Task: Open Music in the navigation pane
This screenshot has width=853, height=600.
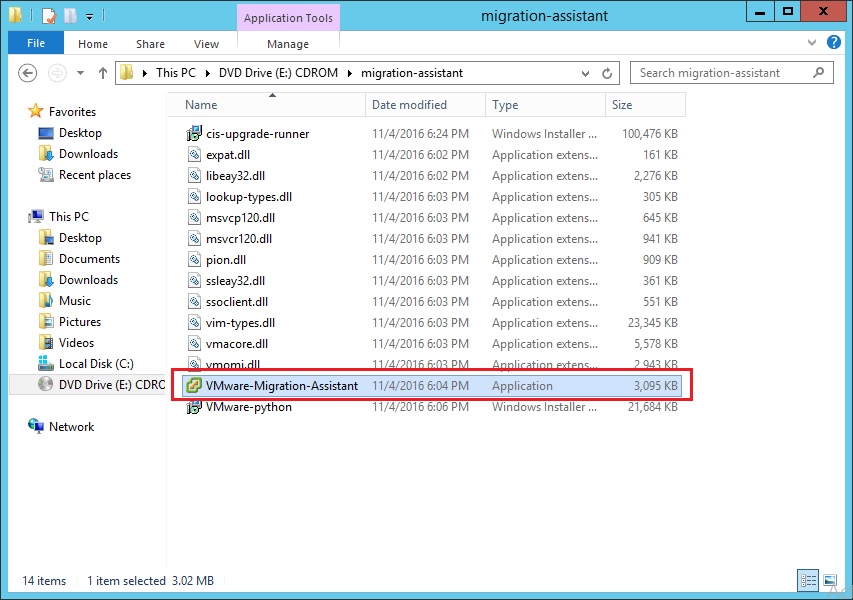Action: (x=75, y=301)
